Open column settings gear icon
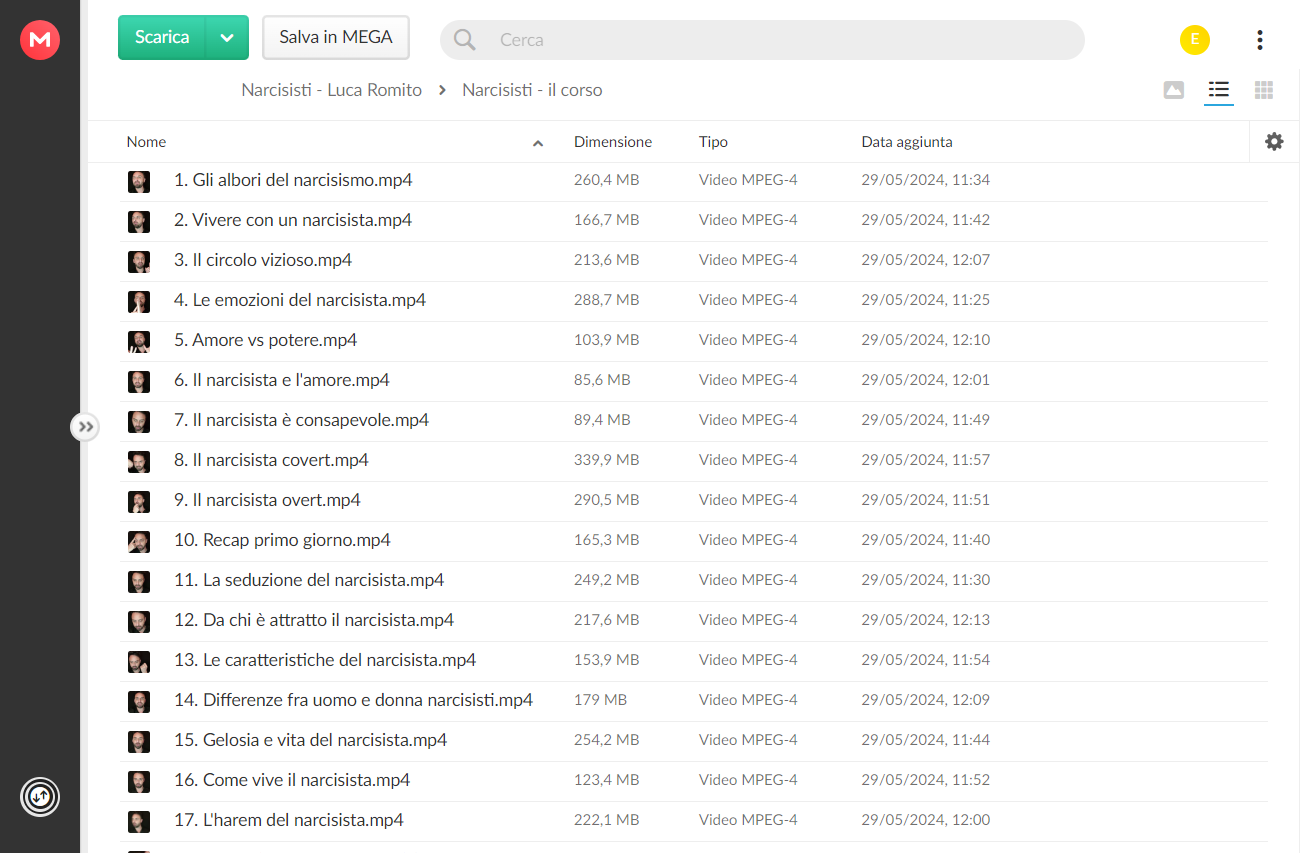 click(x=1274, y=142)
